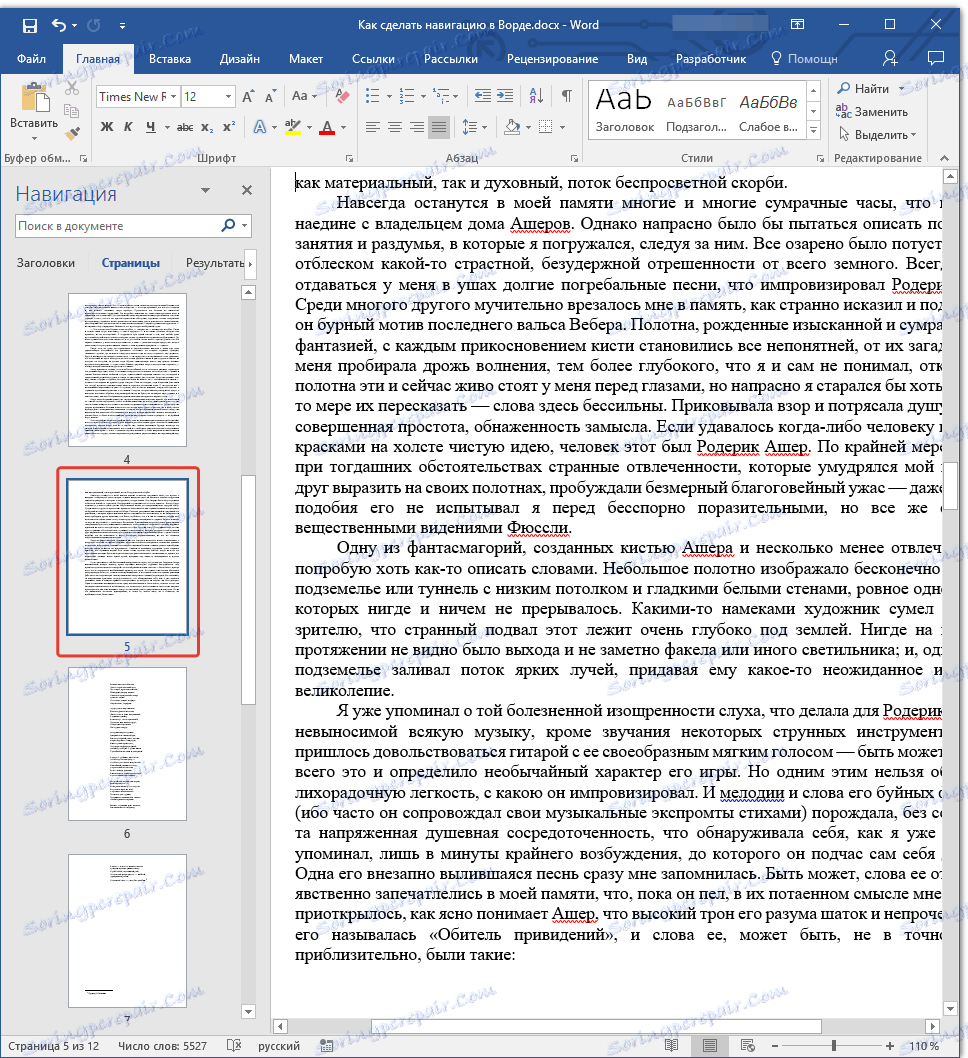Viewport: 968px width, 1058px height.
Task: Open Navigation pane options dropdown arrow
Action: [205, 191]
